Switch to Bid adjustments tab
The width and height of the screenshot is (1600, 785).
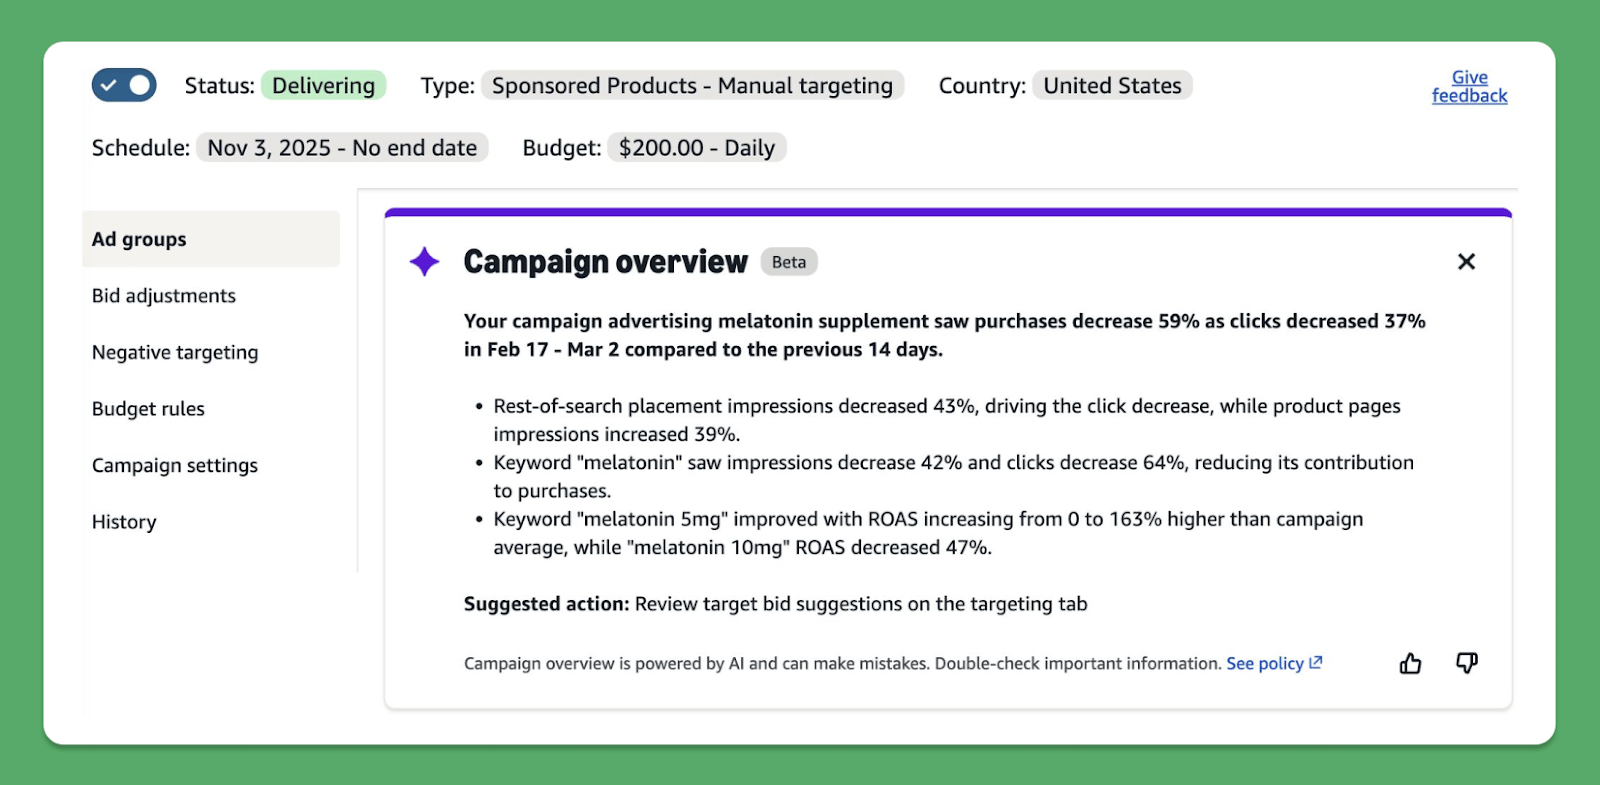(164, 296)
